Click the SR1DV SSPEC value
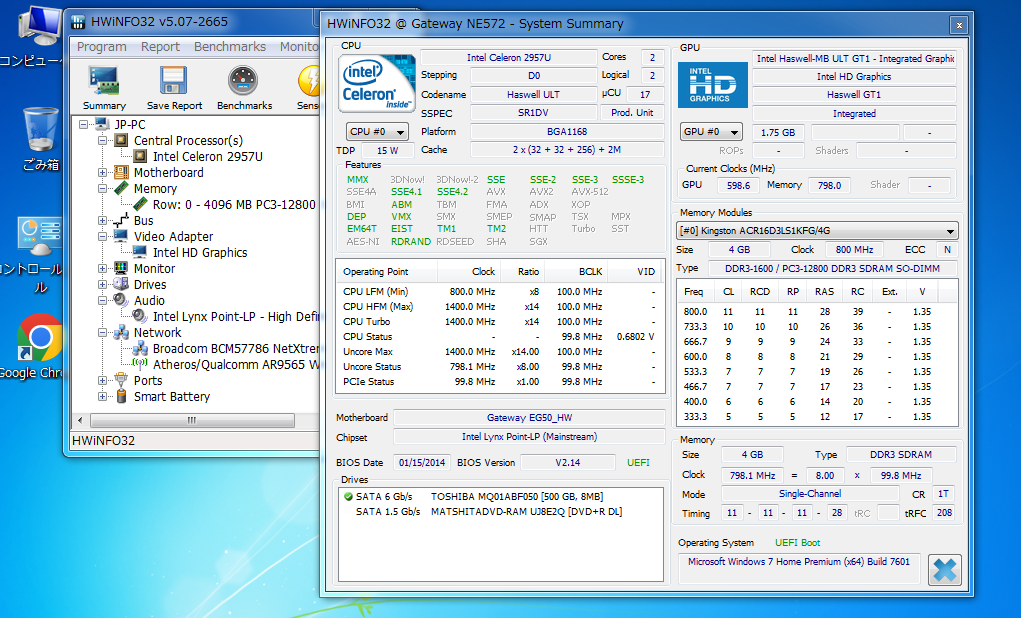 tap(533, 113)
